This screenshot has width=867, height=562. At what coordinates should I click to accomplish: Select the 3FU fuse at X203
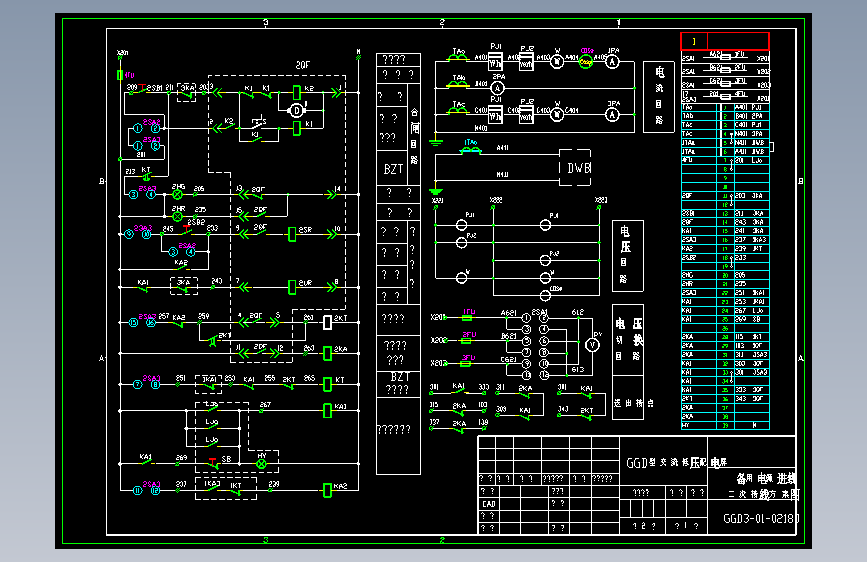tap(466, 363)
